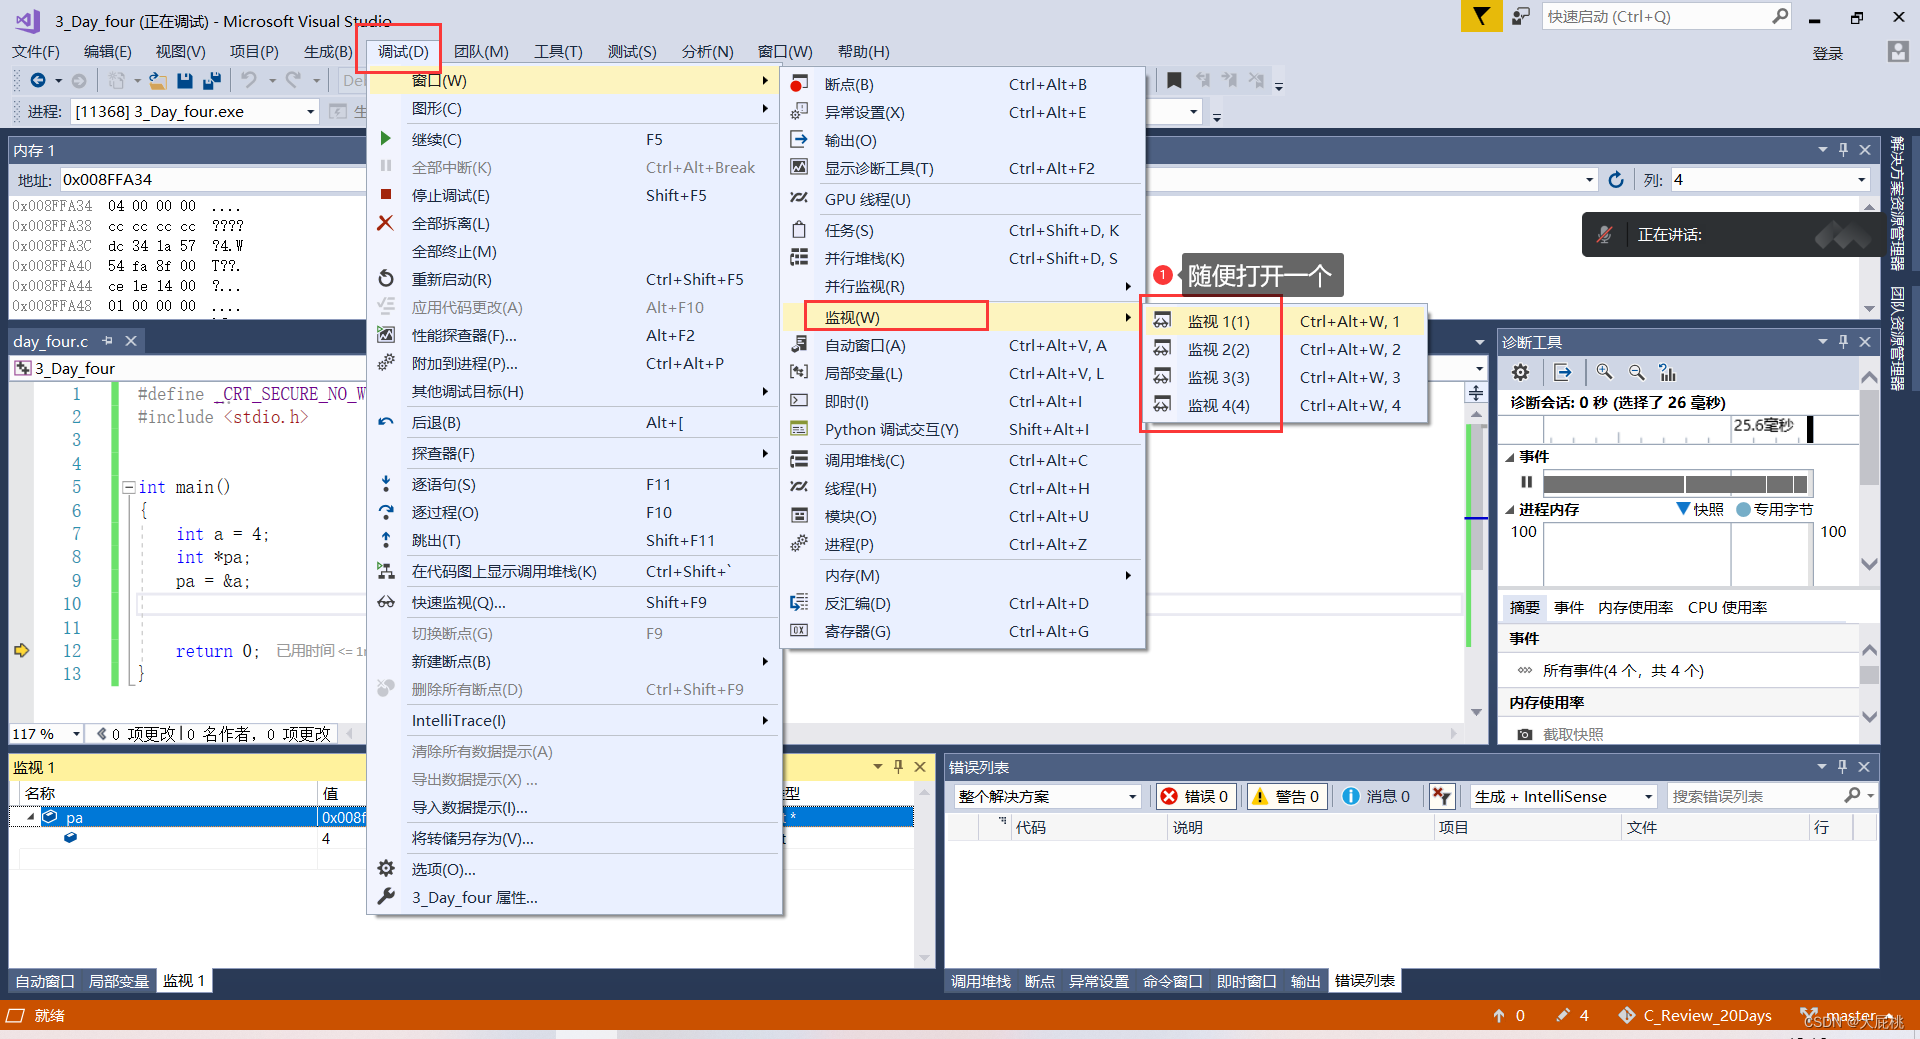This screenshot has height=1039, width=1920.
Task: Switch to 调用堆栈 tab
Action: (x=980, y=981)
